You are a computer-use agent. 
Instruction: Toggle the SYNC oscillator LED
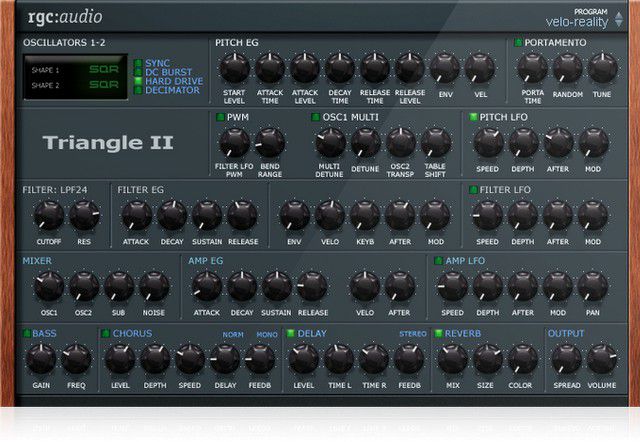pyautogui.click(x=138, y=63)
